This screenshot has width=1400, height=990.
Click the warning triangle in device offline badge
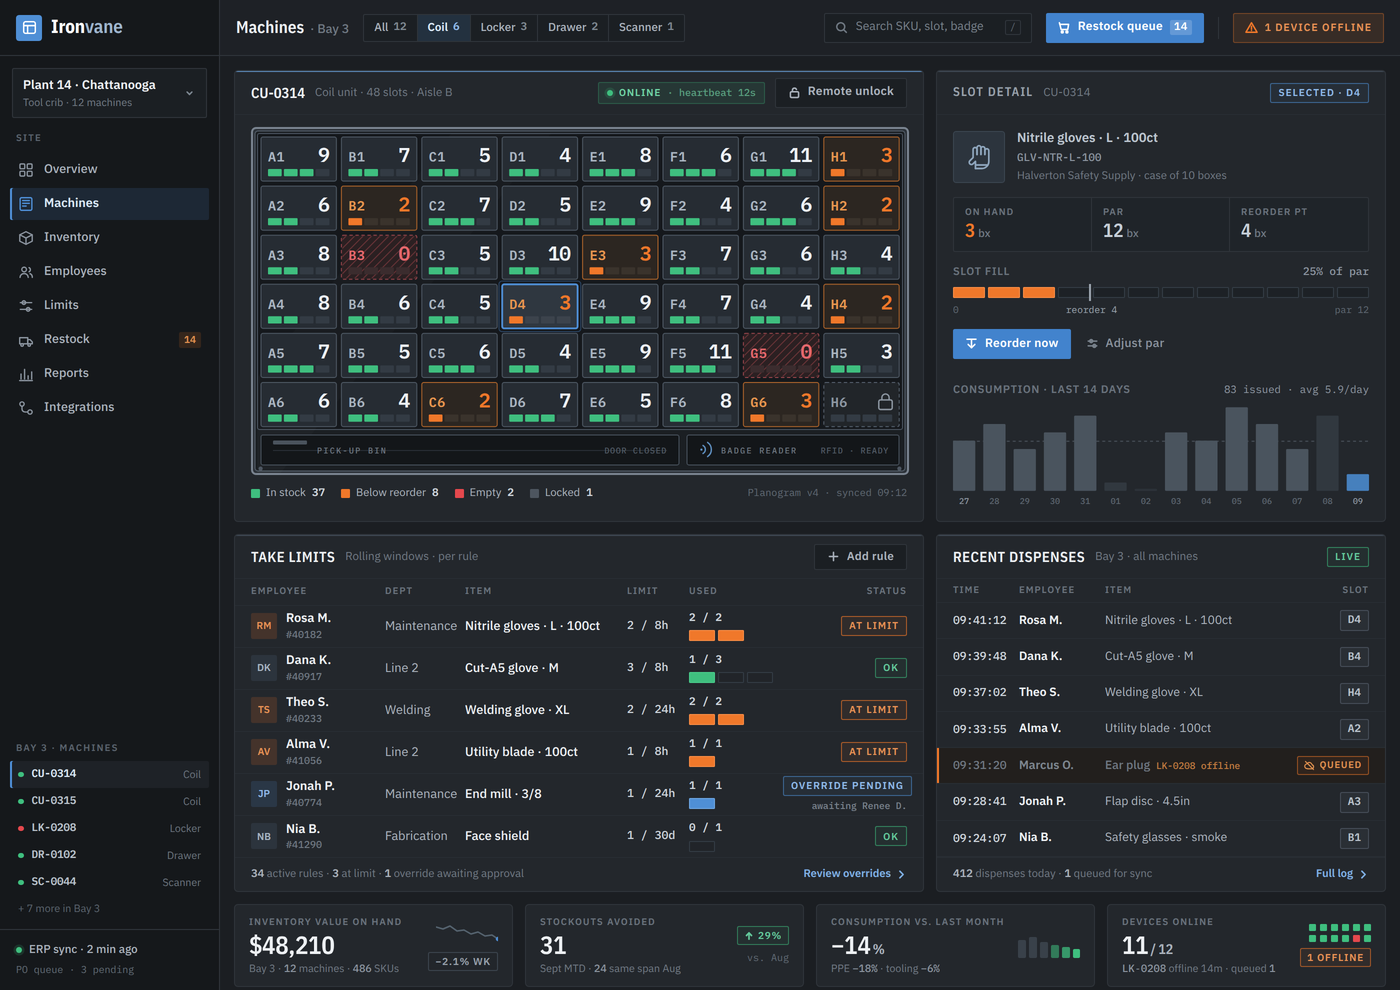pyautogui.click(x=1251, y=28)
